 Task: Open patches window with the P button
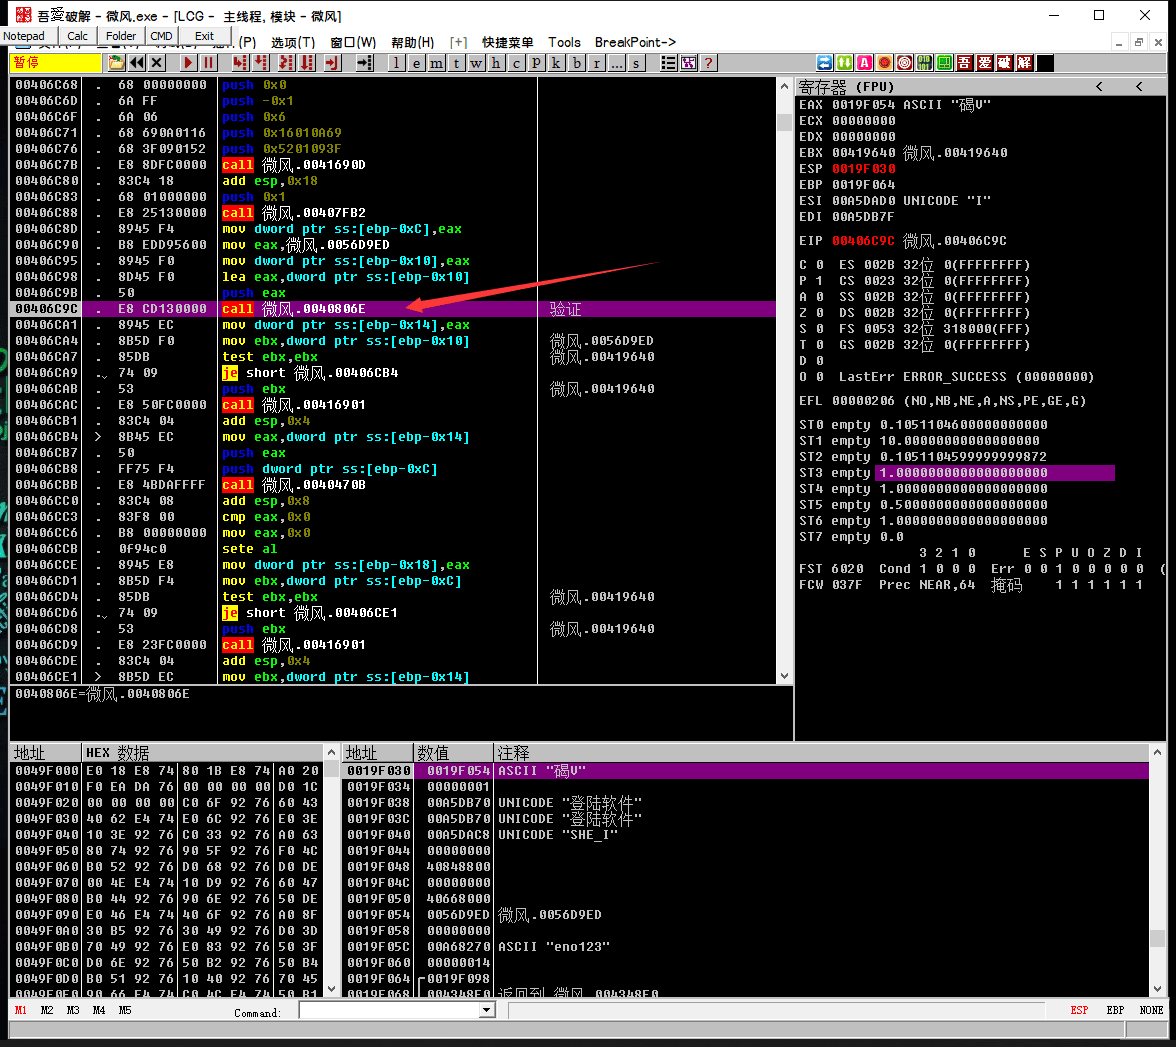pyautogui.click(x=536, y=63)
